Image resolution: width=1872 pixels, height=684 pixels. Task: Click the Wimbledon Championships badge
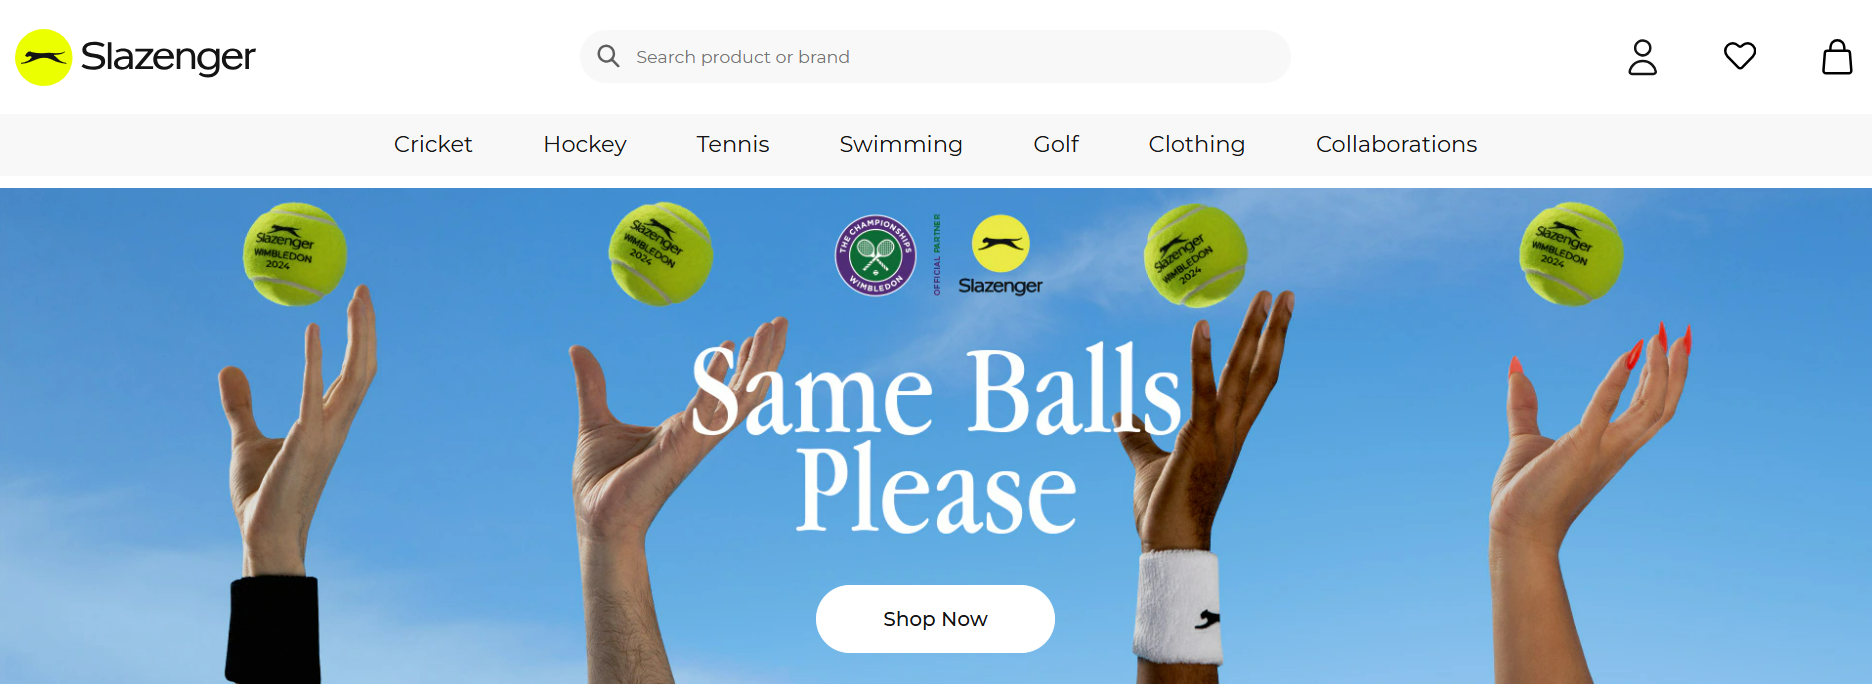[x=876, y=255]
